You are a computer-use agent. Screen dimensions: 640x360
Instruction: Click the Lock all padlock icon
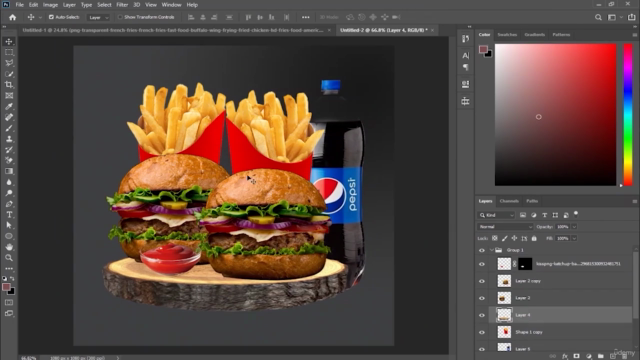pyautogui.click(x=534, y=238)
